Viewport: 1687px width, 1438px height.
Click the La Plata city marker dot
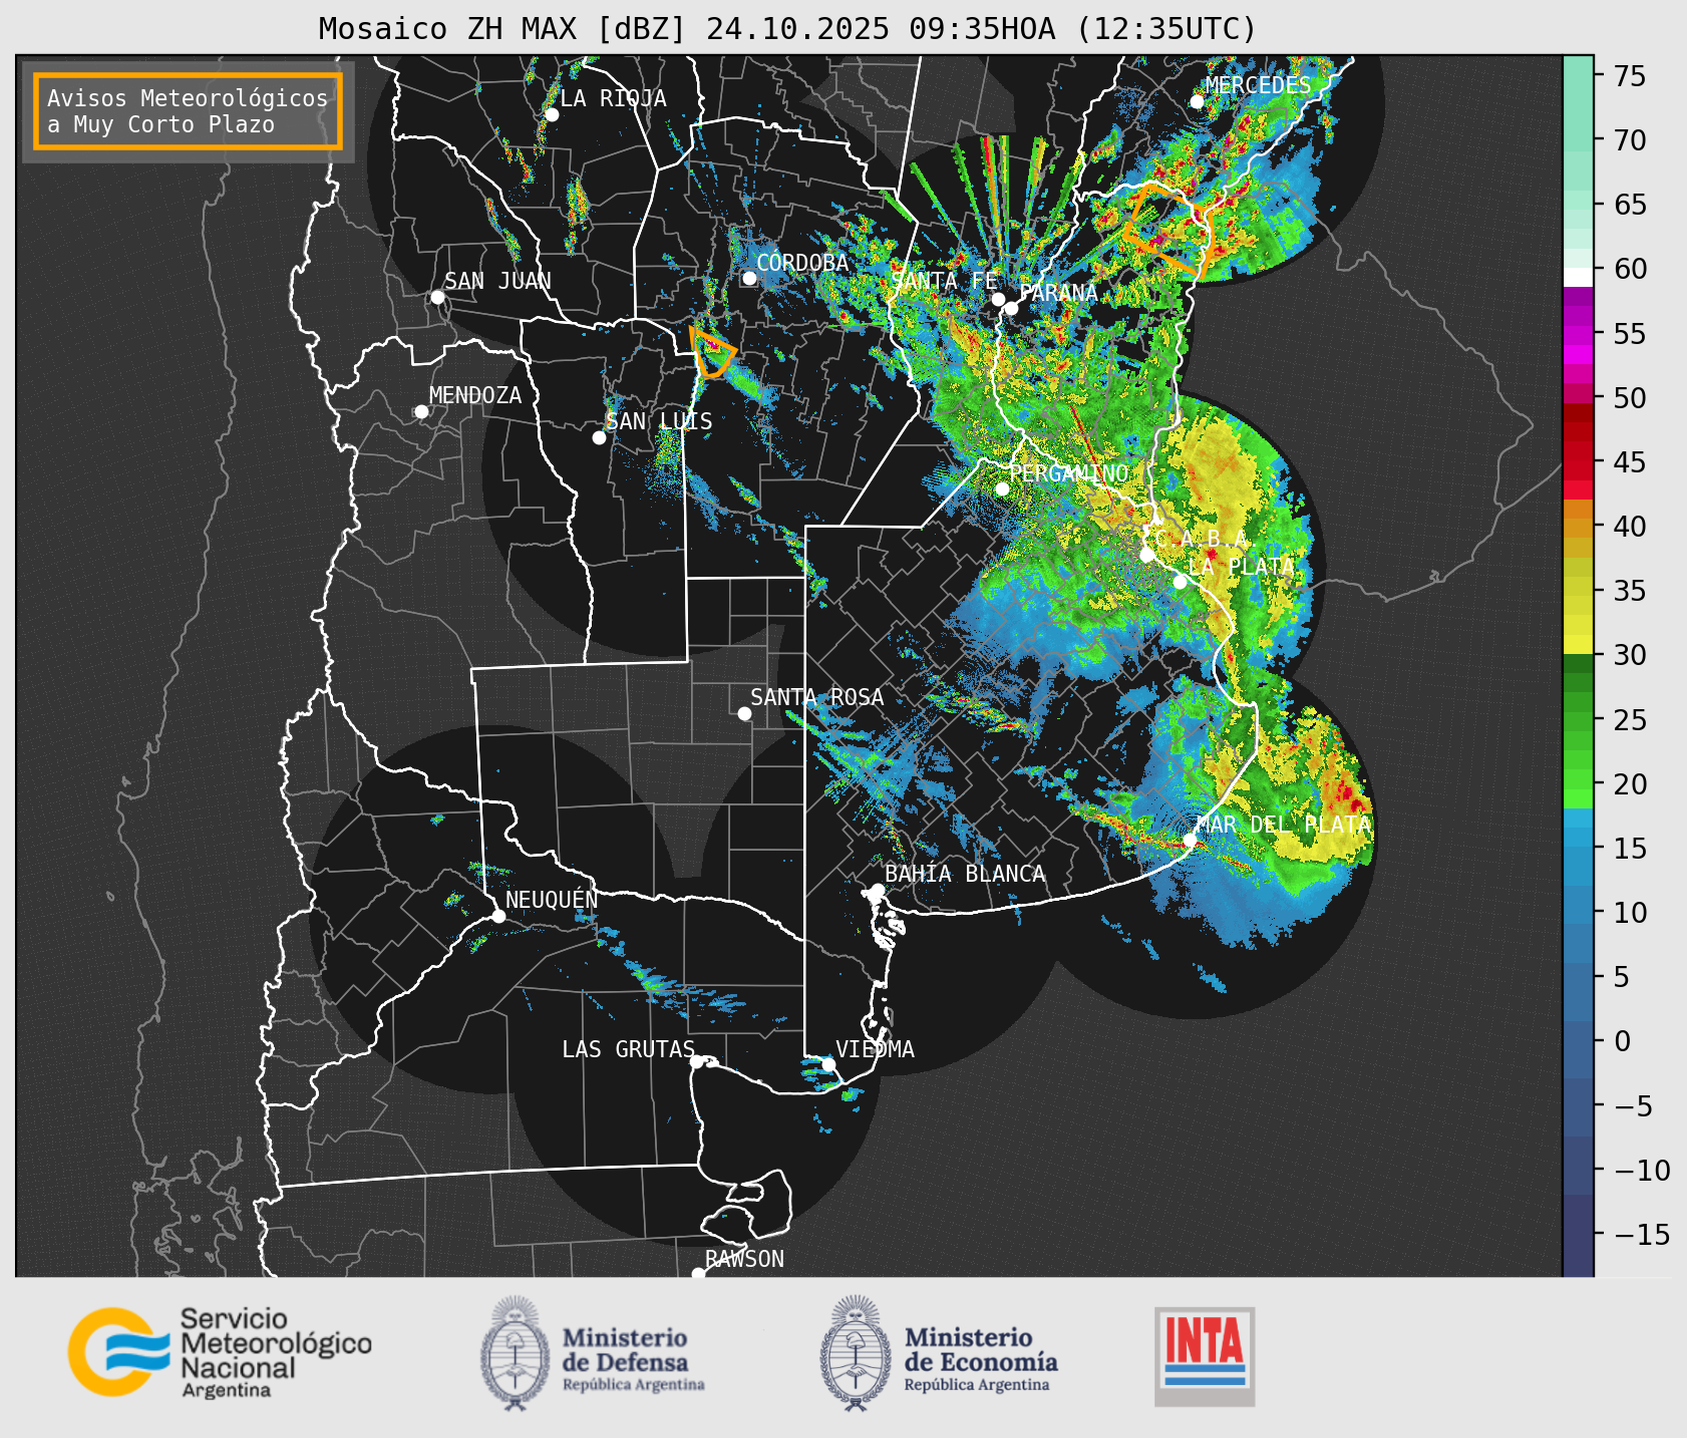1180,582
